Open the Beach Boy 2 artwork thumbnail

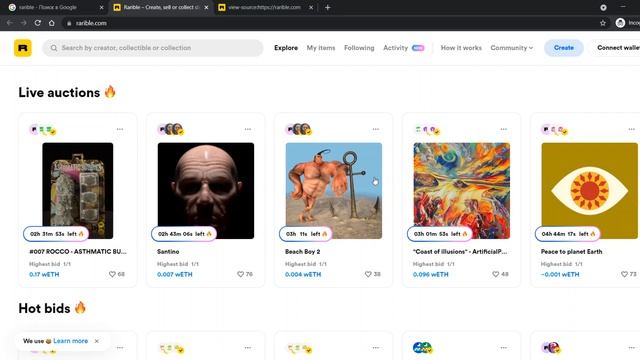[334, 191]
